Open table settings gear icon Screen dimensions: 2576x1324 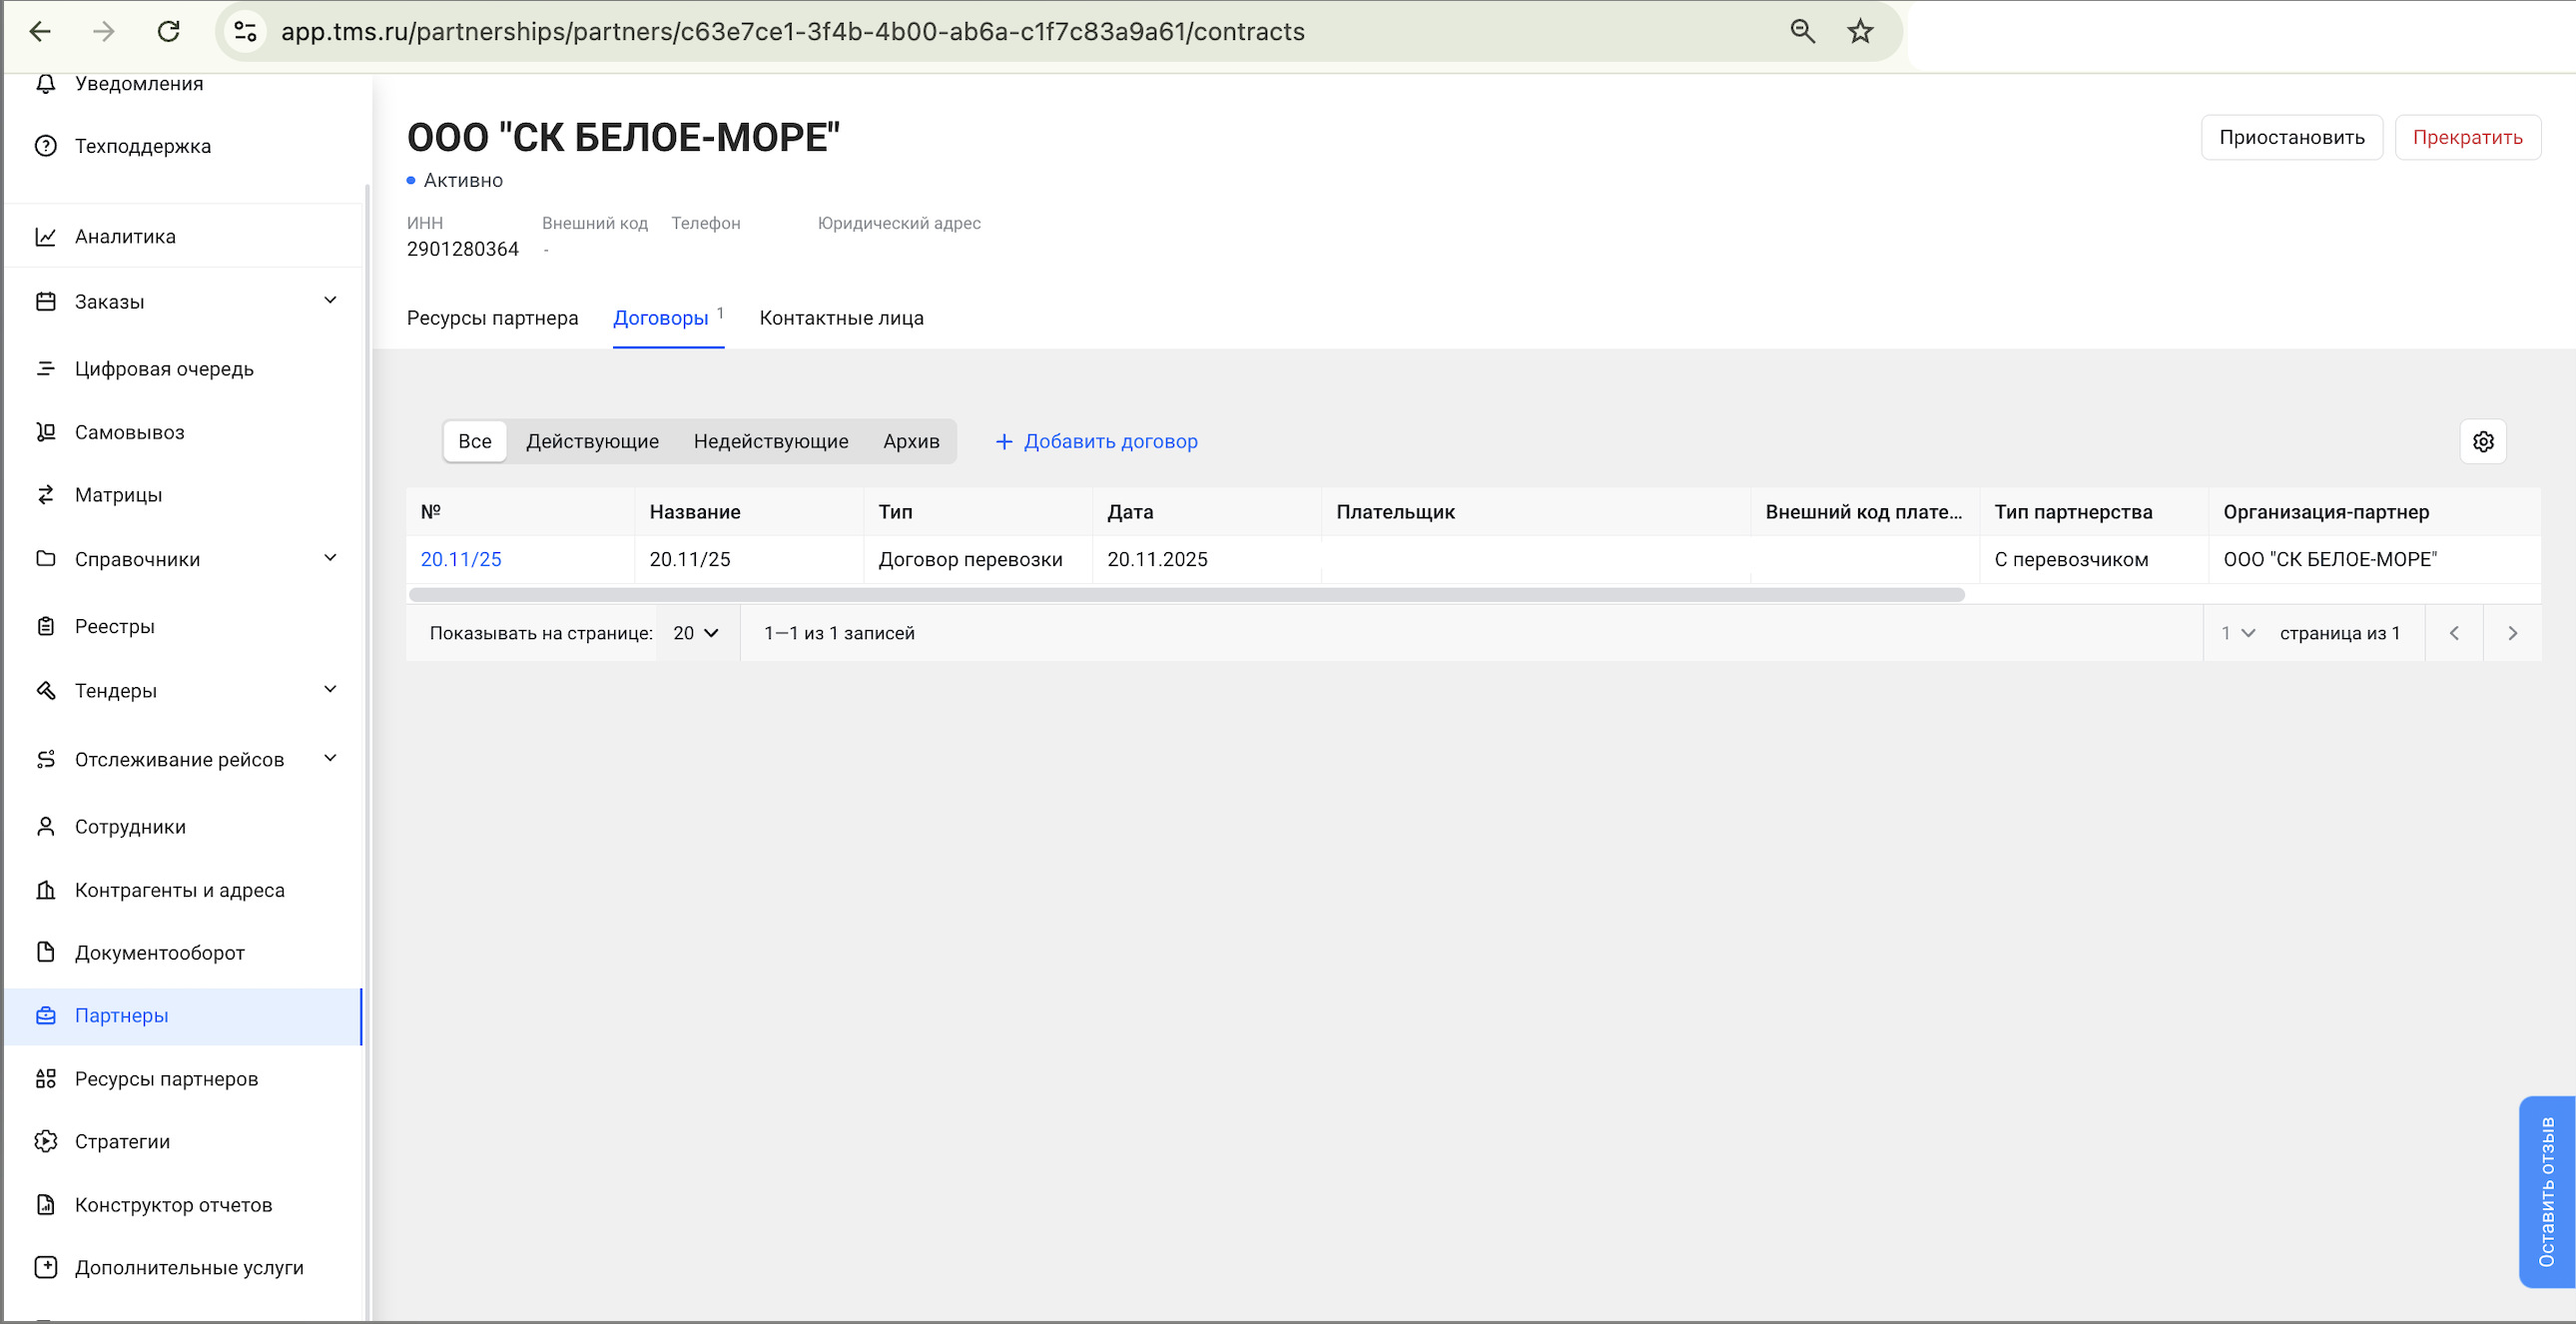2482,441
